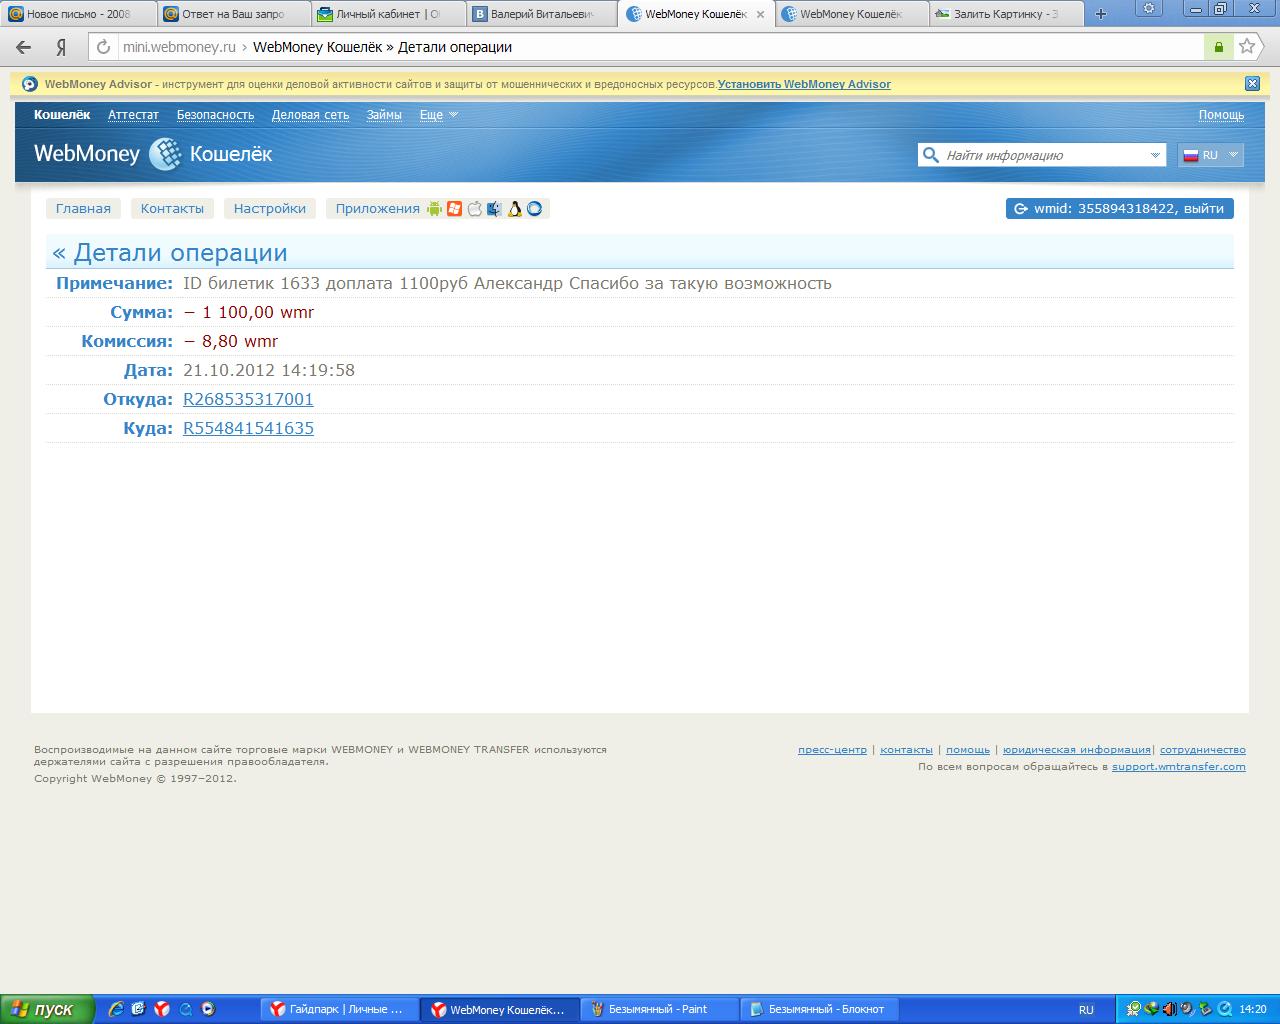Click the Russian flag language icon
Viewport: 1280px width, 1024px height.
[x=1191, y=155]
